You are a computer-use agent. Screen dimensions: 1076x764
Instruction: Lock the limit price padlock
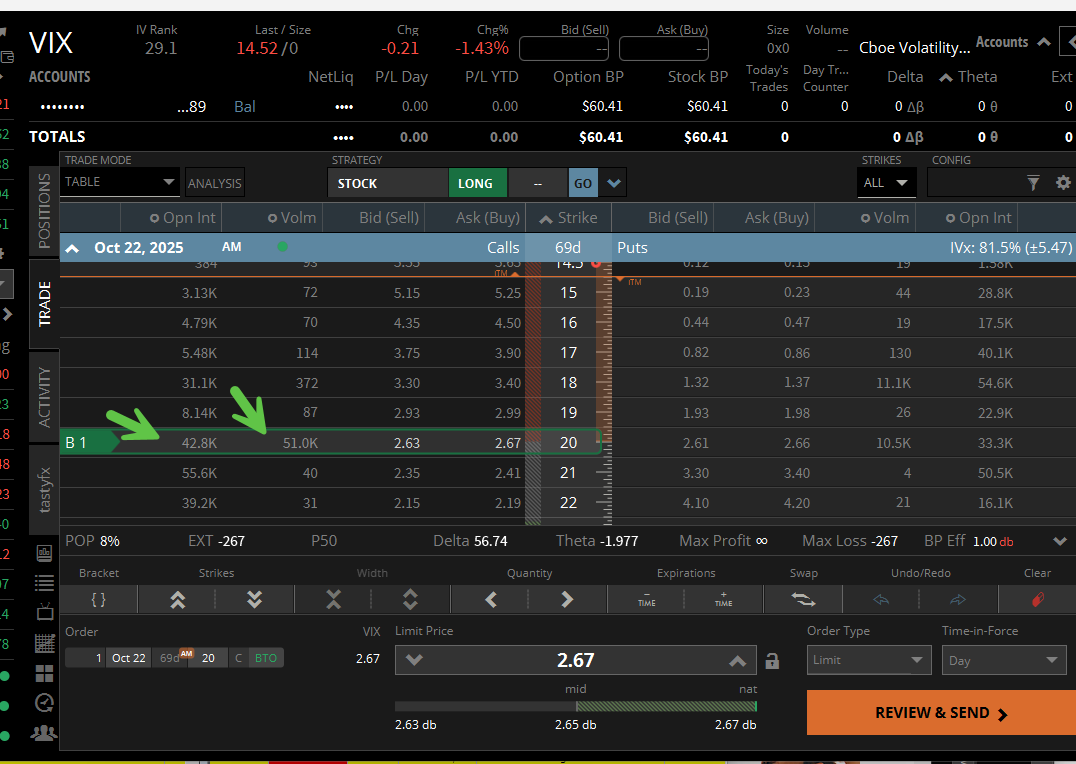(x=772, y=661)
